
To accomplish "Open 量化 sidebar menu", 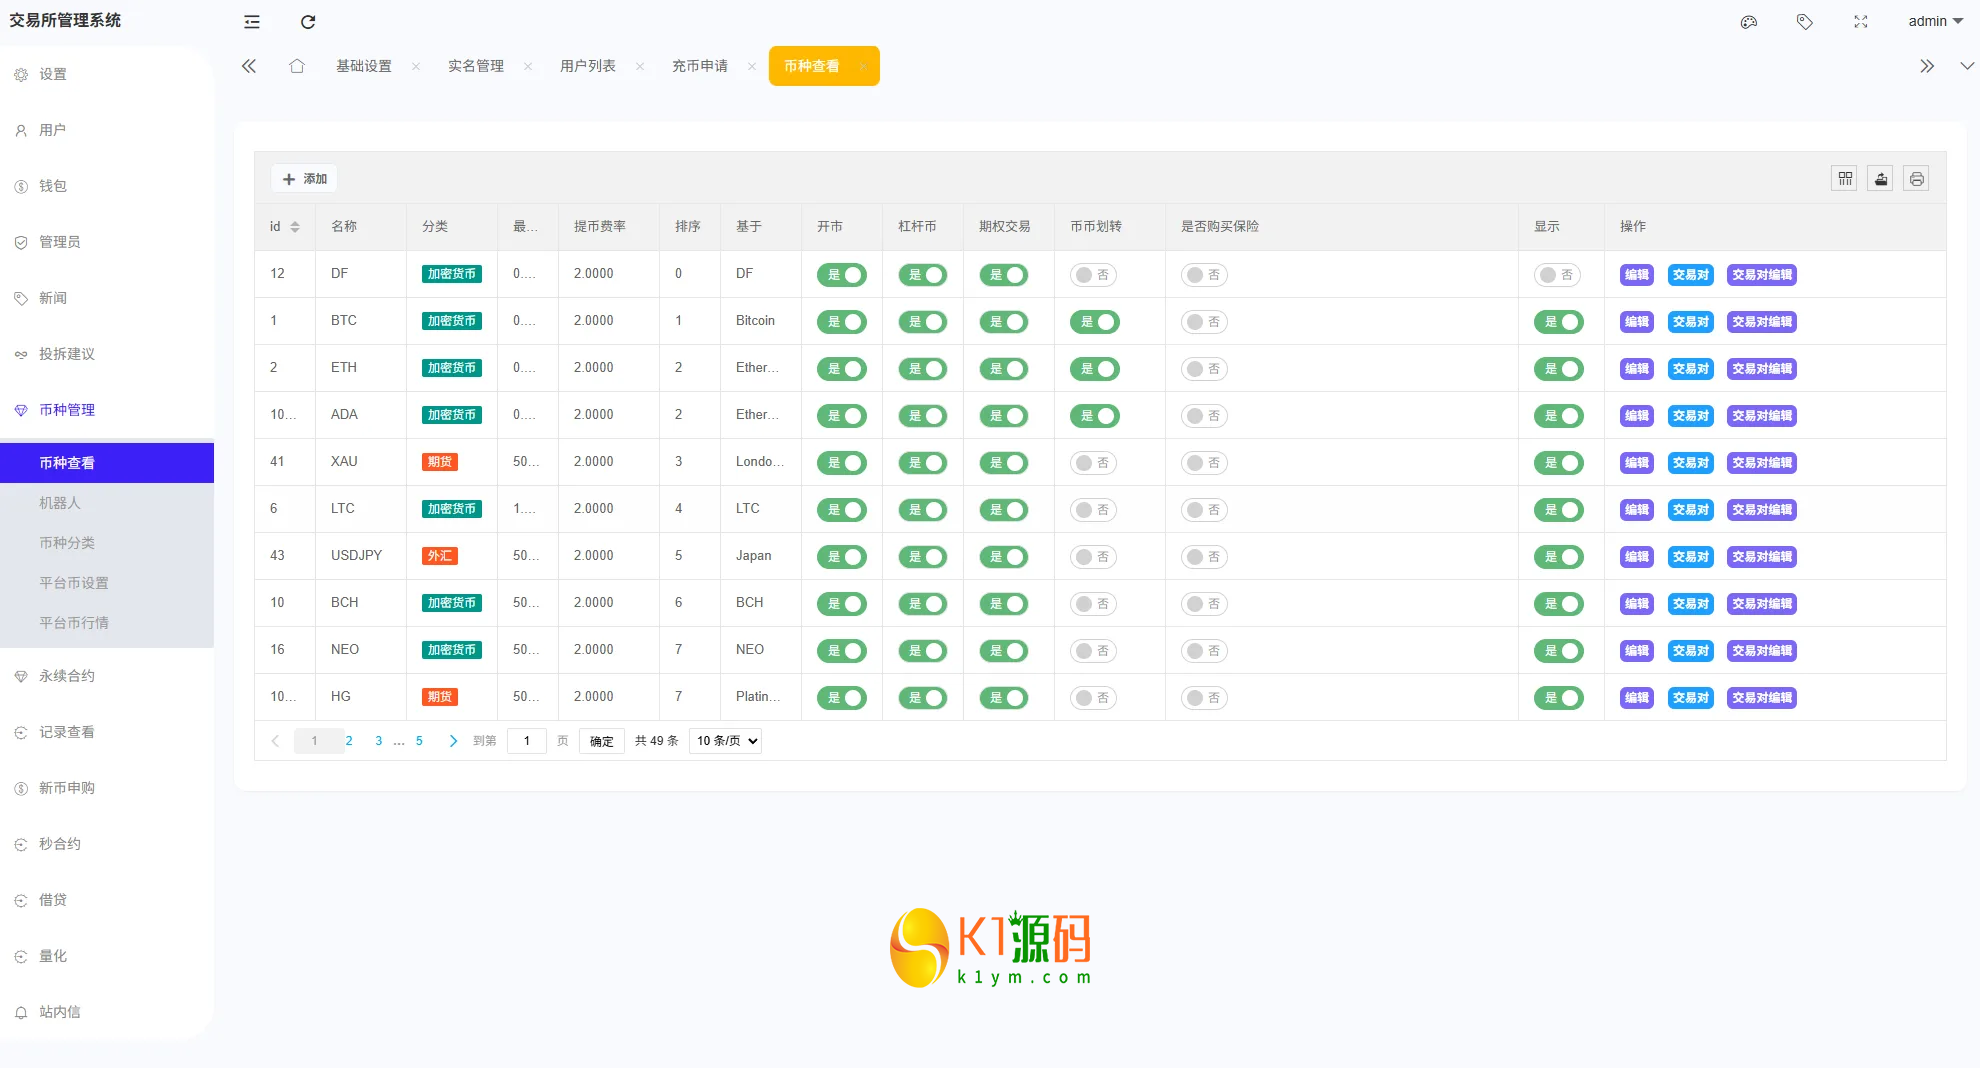I will point(107,956).
